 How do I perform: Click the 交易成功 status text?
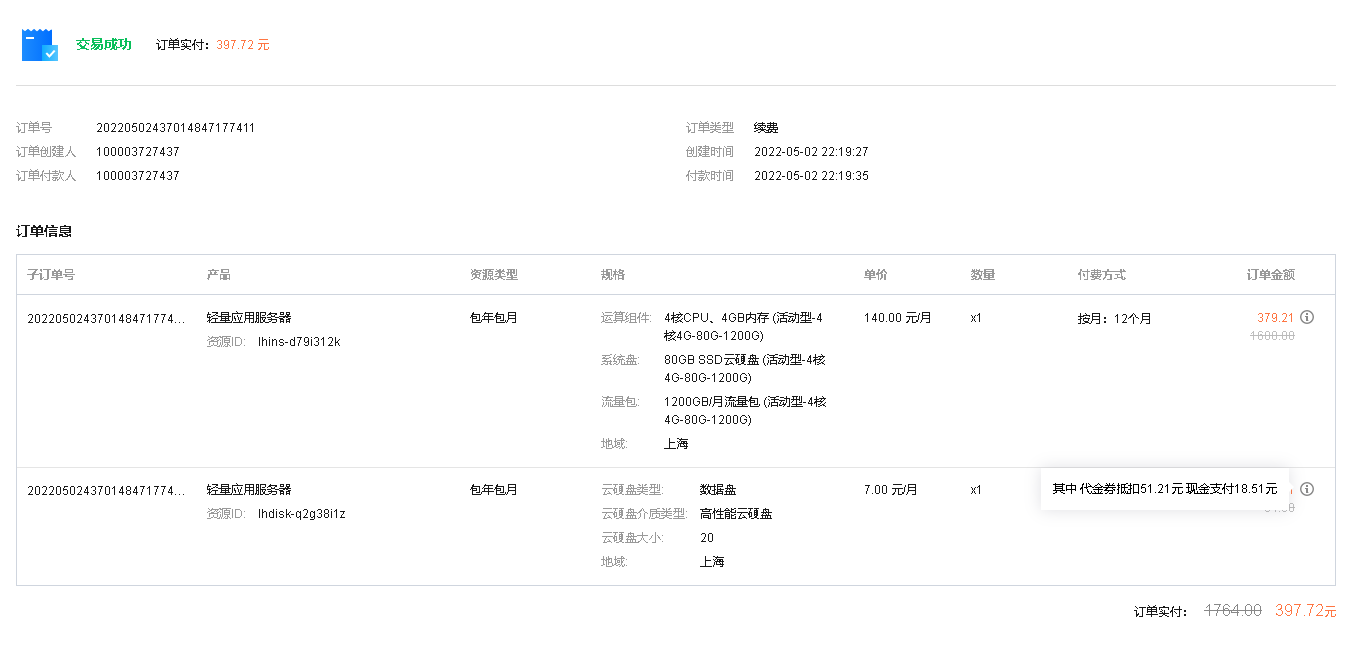(104, 45)
